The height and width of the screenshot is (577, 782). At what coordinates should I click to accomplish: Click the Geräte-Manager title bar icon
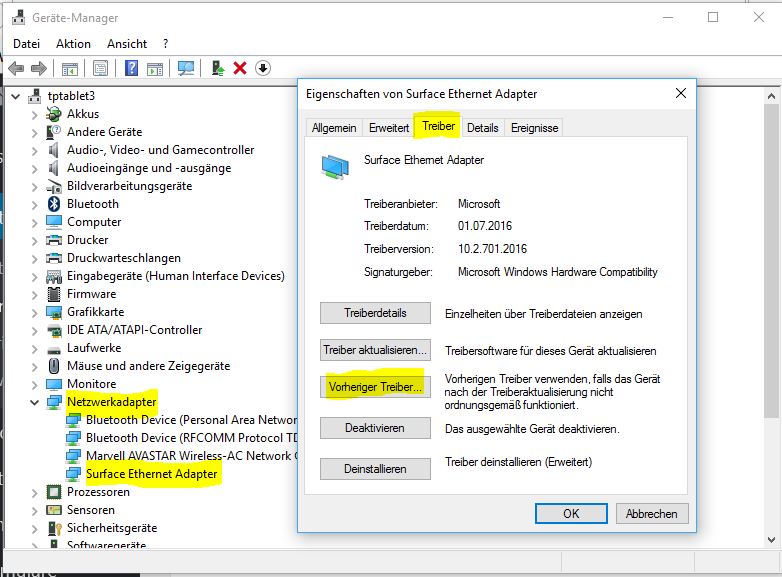(x=18, y=17)
